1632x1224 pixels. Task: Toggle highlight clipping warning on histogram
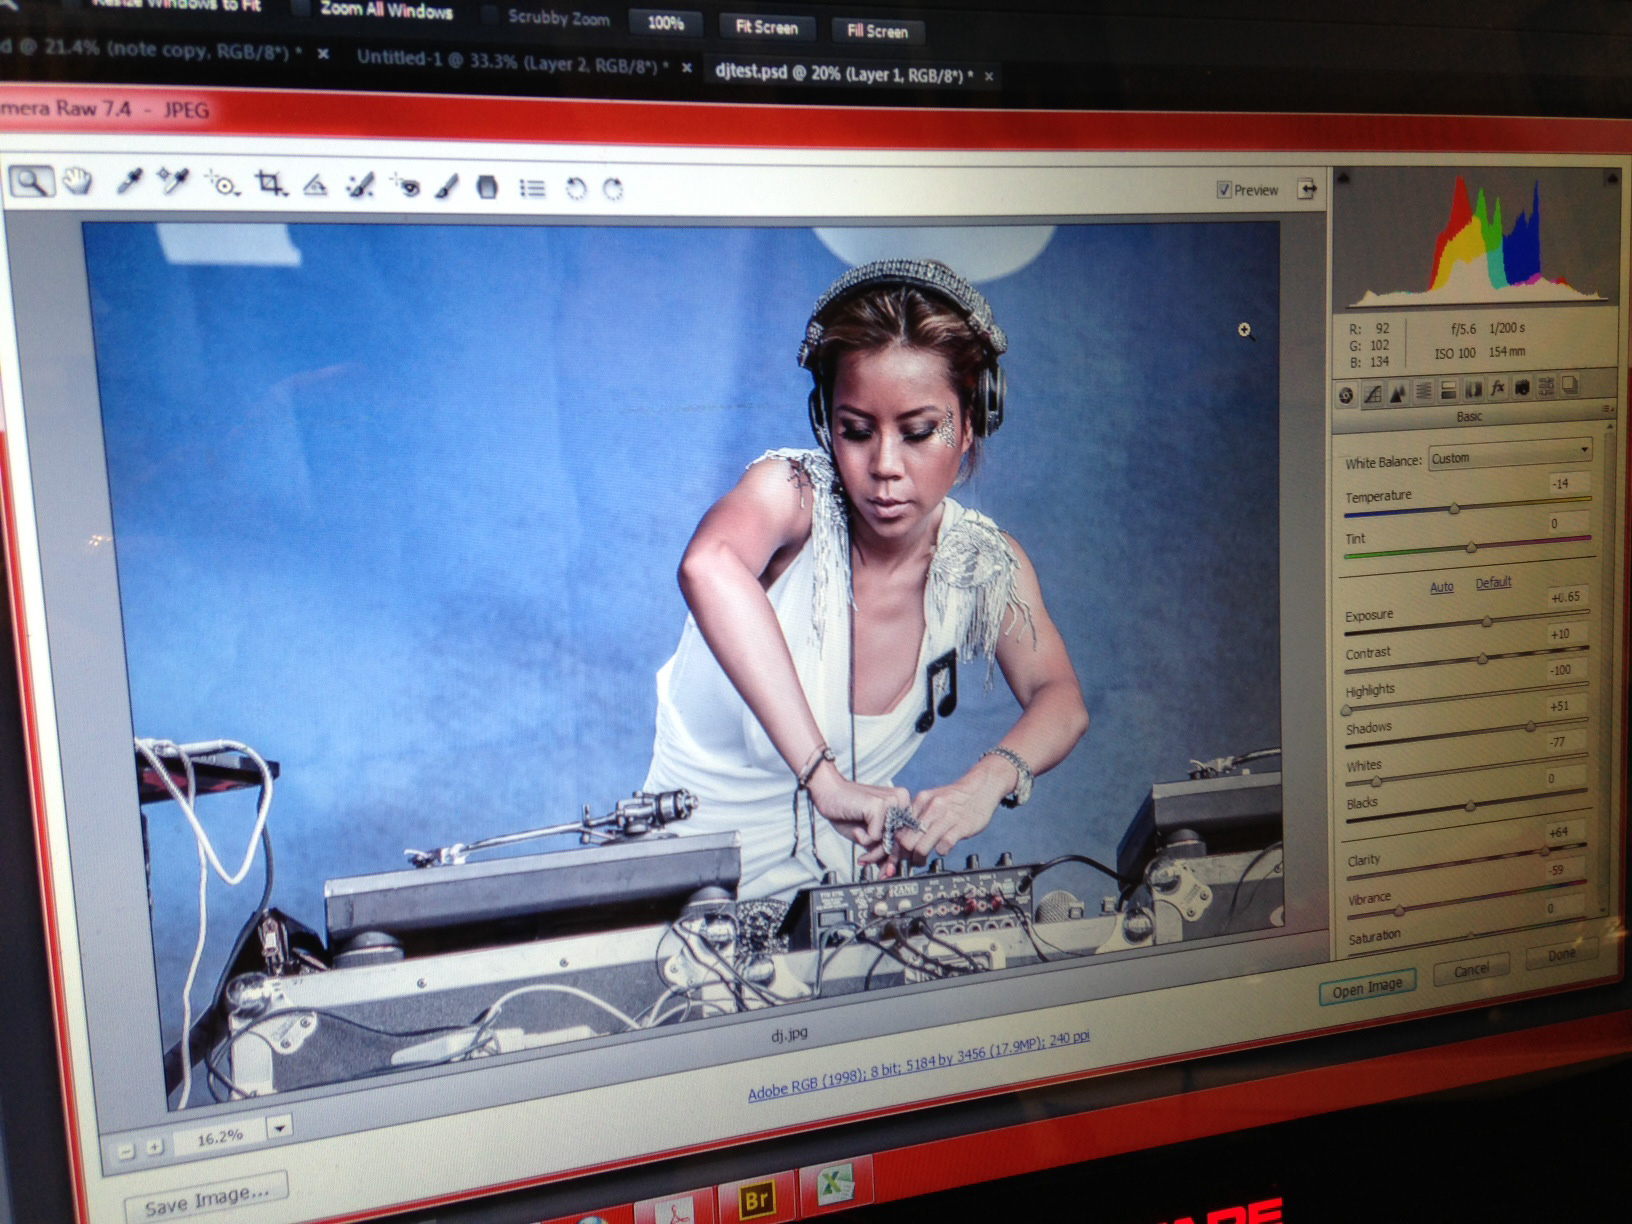pyautogui.click(x=1611, y=177)
